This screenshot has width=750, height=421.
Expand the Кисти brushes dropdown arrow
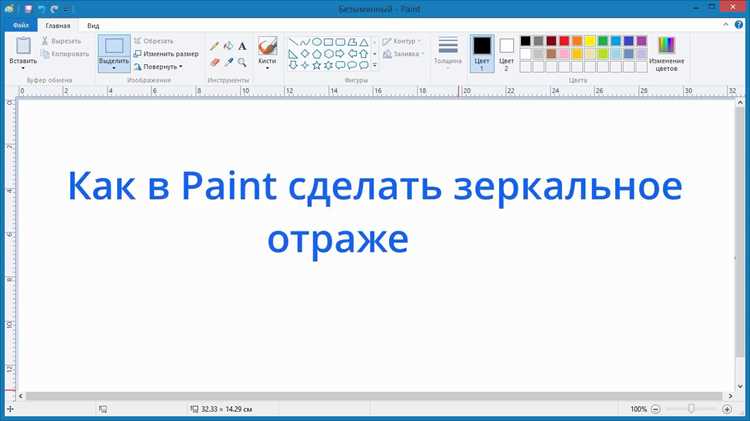[267, 68]
